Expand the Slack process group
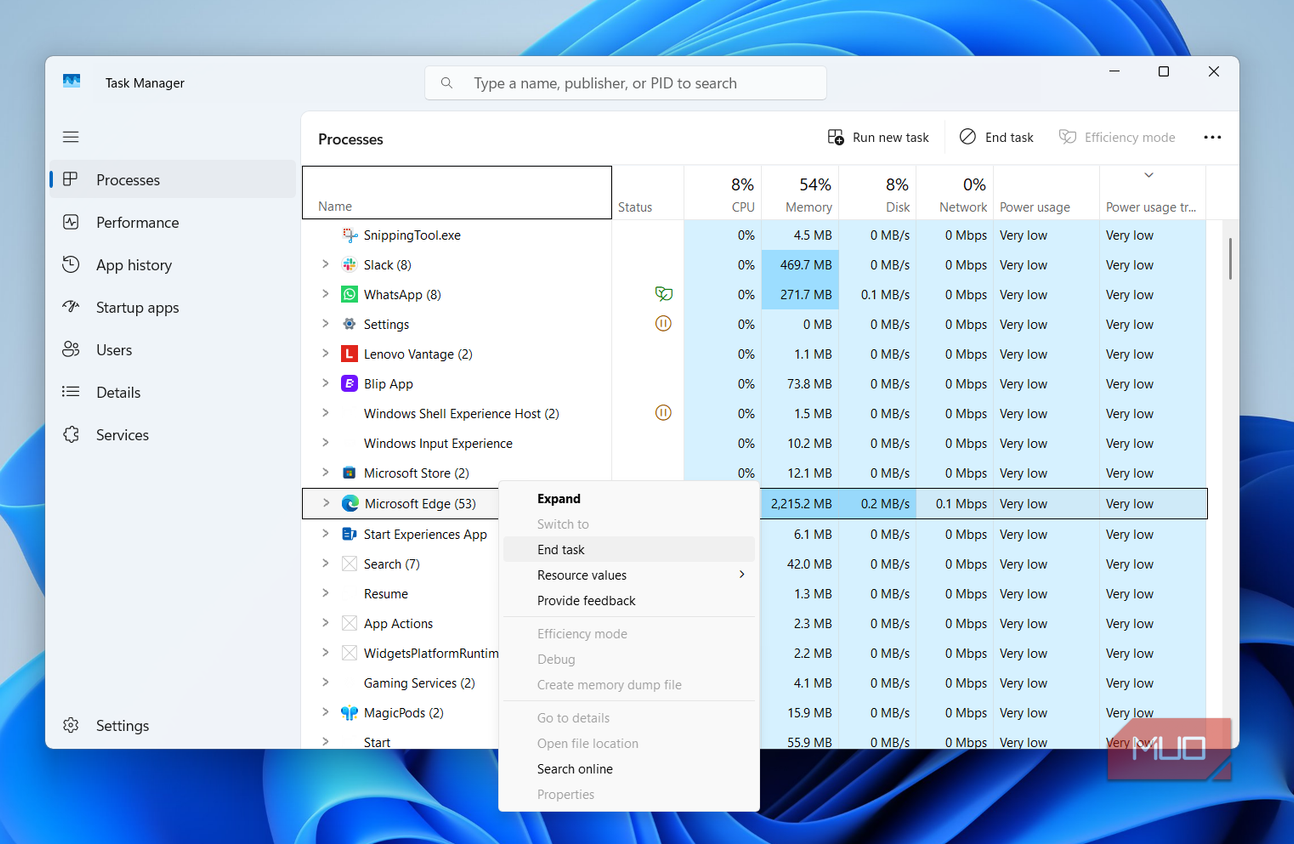 (325, 265)
